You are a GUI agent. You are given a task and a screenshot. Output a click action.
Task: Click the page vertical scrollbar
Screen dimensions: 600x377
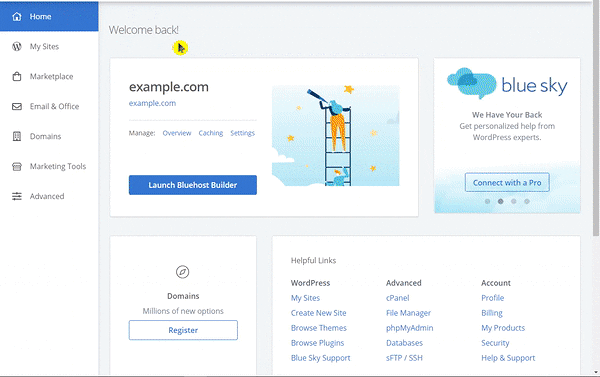click(x=597, y=119)
